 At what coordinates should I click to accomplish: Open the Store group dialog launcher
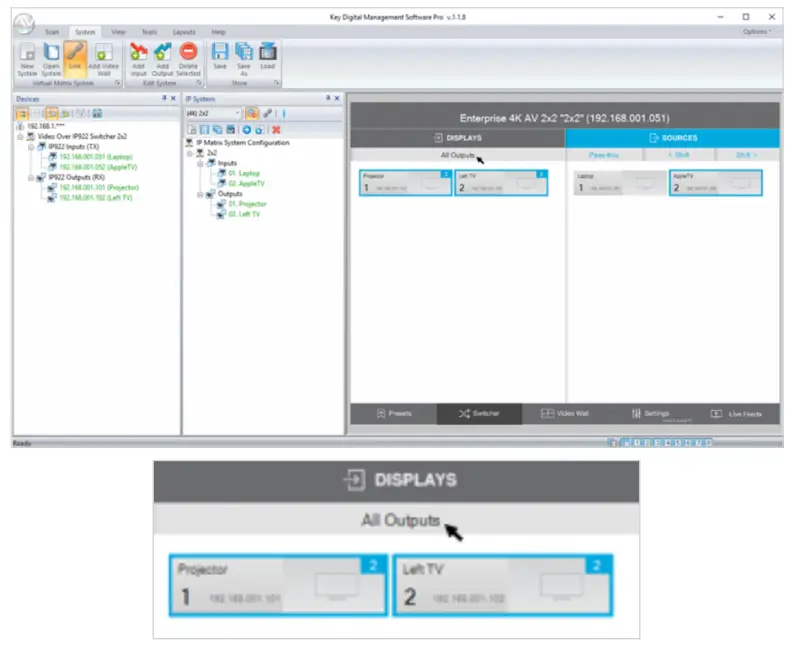point(277,83)
